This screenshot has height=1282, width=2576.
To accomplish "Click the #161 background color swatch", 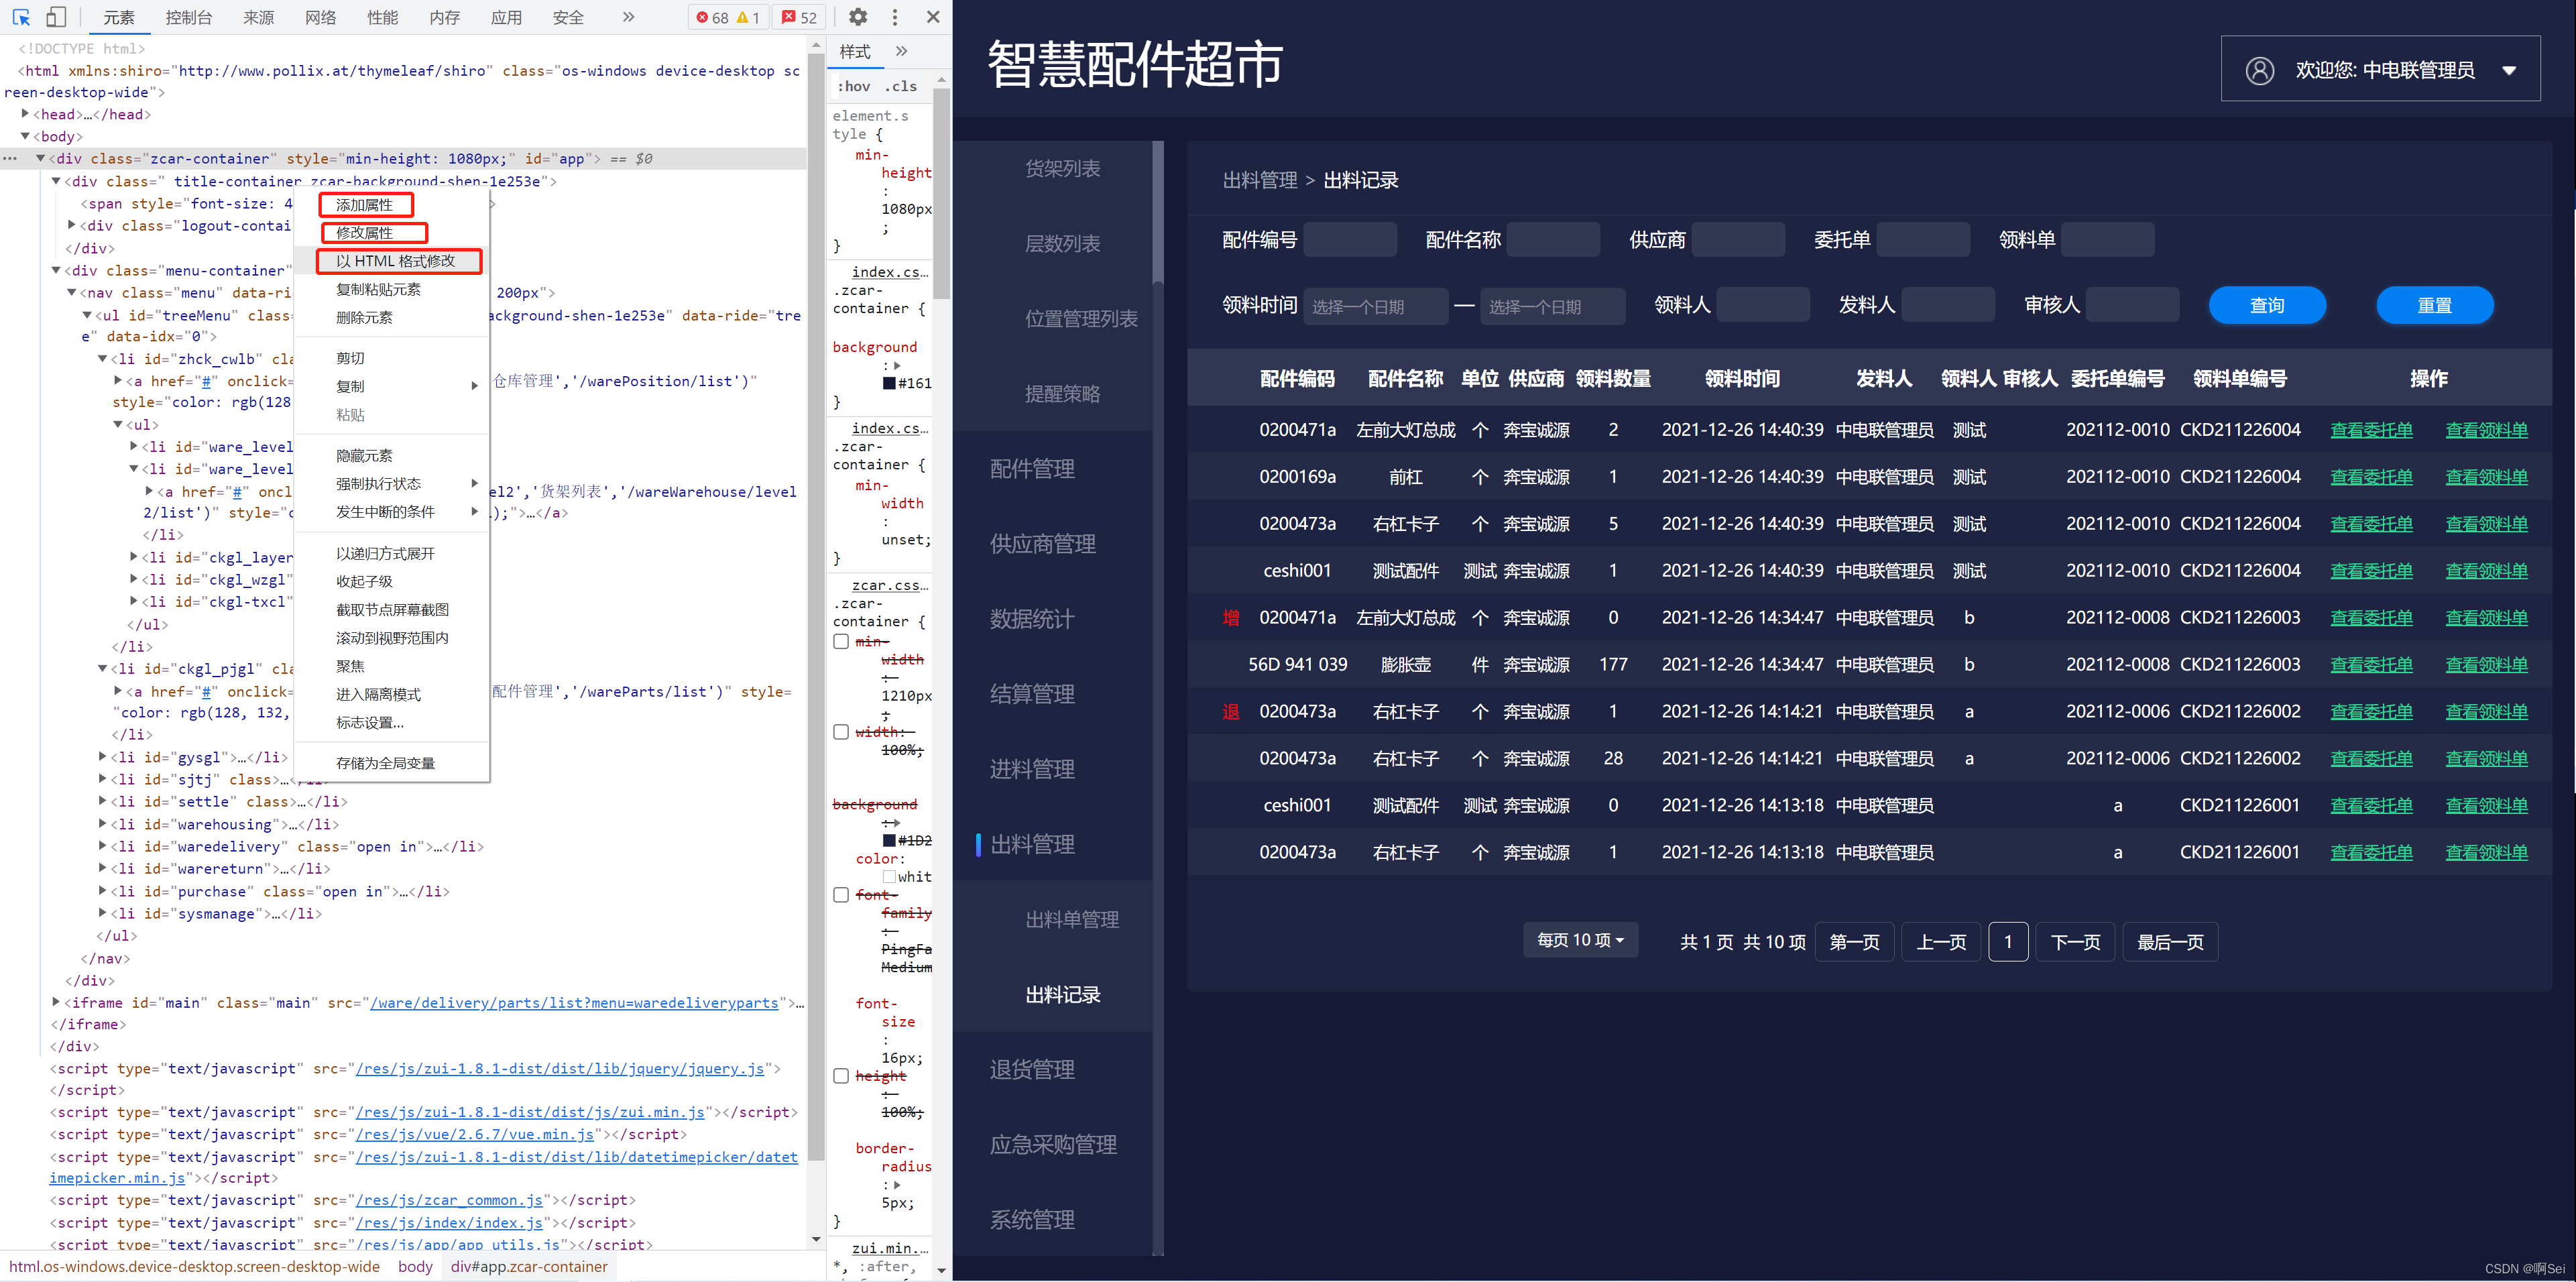I will click(889, 383).
